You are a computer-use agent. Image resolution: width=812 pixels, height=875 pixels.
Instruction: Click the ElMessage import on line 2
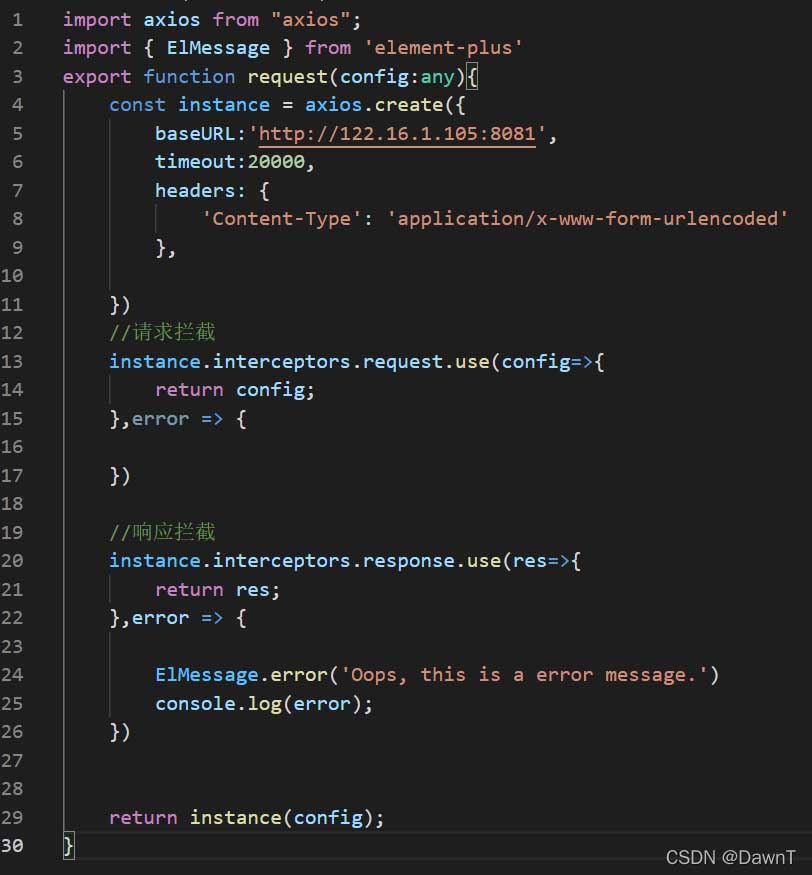pos(218,47)
